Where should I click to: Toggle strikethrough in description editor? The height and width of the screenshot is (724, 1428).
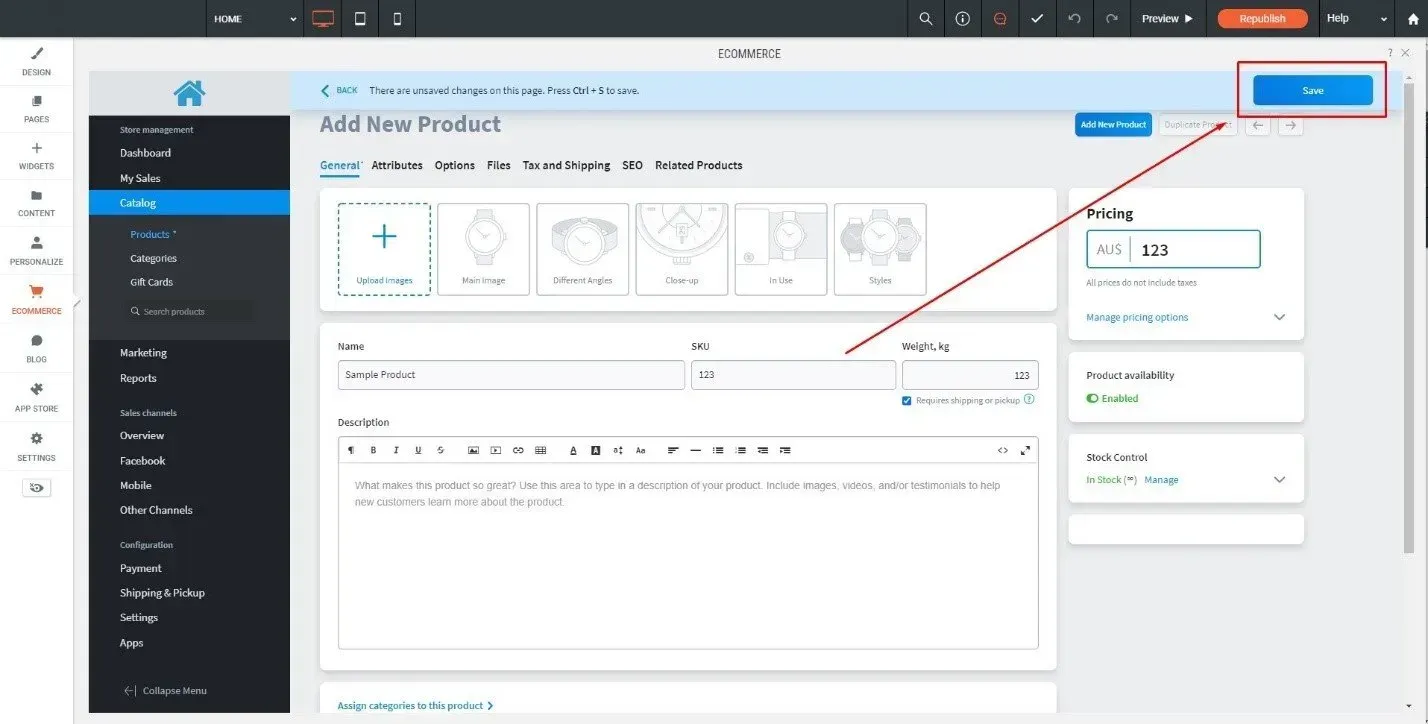(440, 450)
